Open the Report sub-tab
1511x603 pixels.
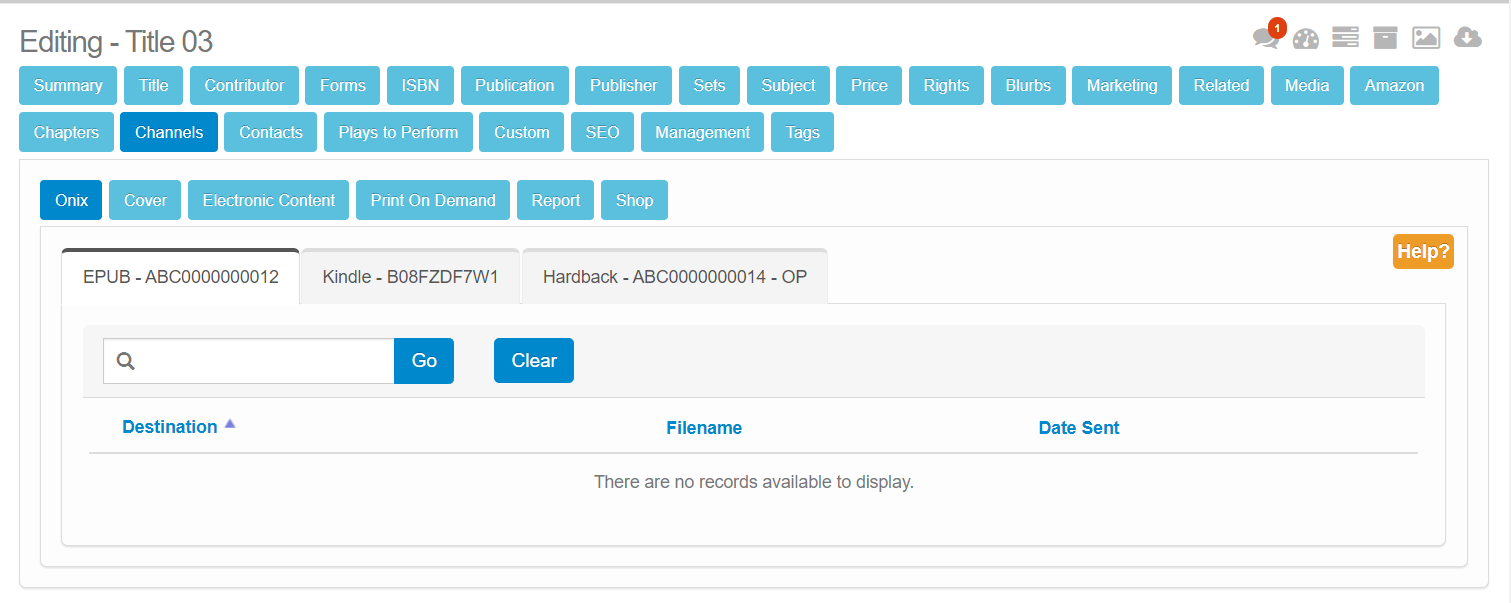[x=556, y=200]
